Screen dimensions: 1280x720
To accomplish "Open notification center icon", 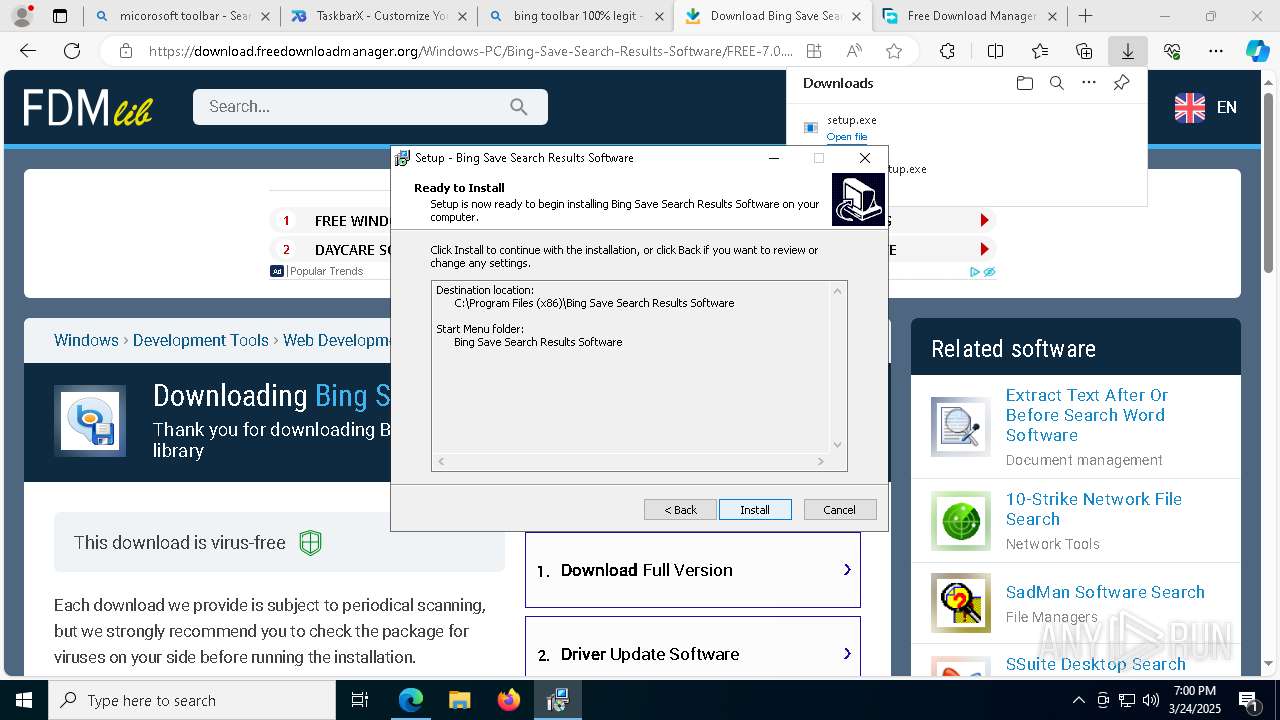I will pyautogui.click(x=1249, y=700).
